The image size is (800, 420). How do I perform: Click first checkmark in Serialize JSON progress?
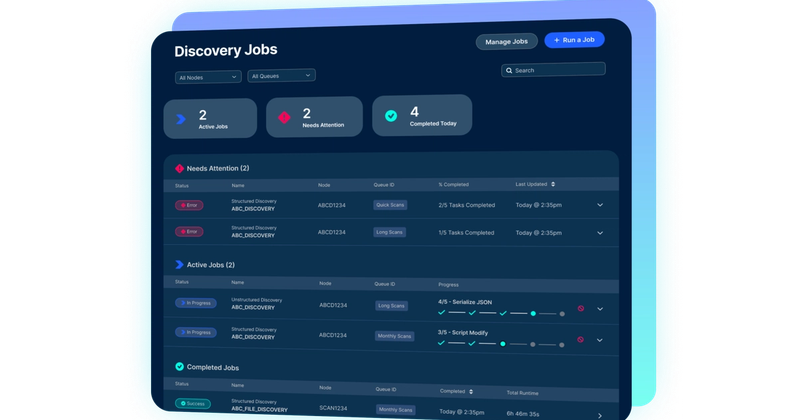coord(441,312)
